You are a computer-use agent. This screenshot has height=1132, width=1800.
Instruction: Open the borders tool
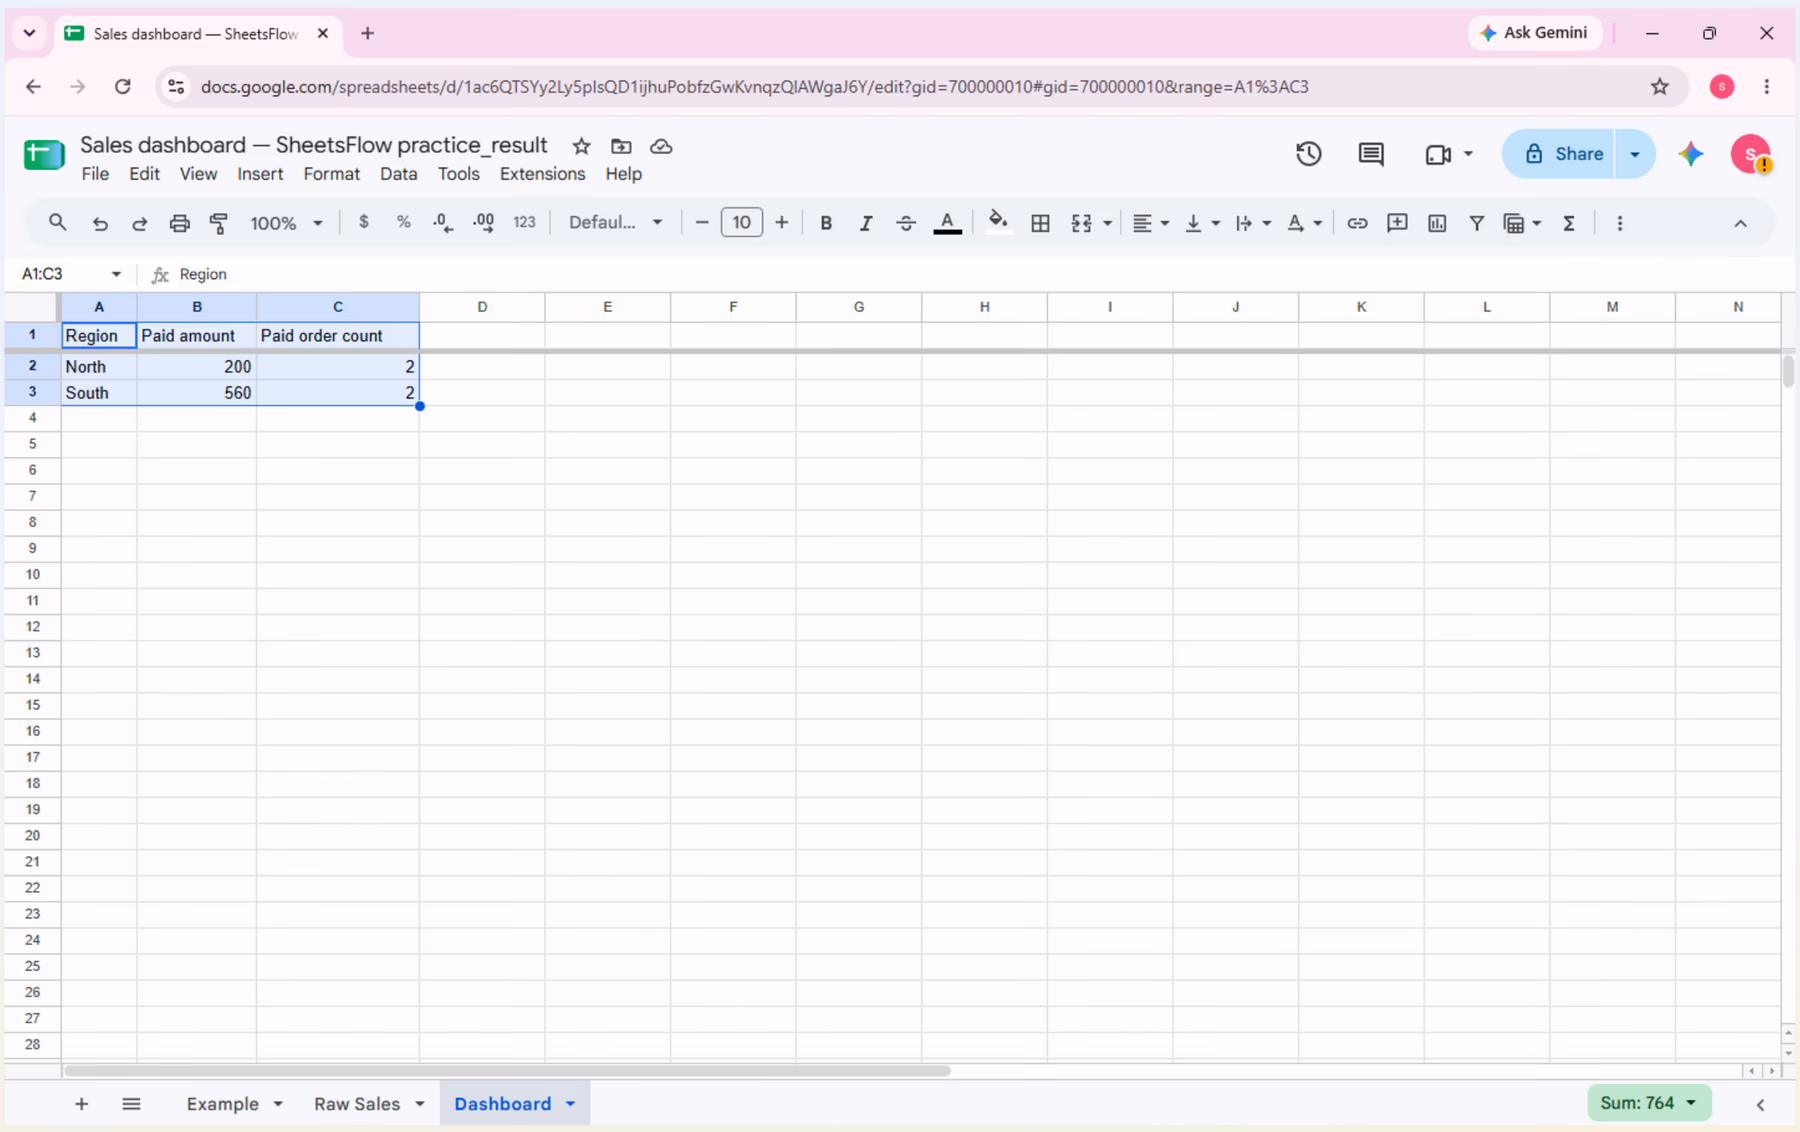1040,223
